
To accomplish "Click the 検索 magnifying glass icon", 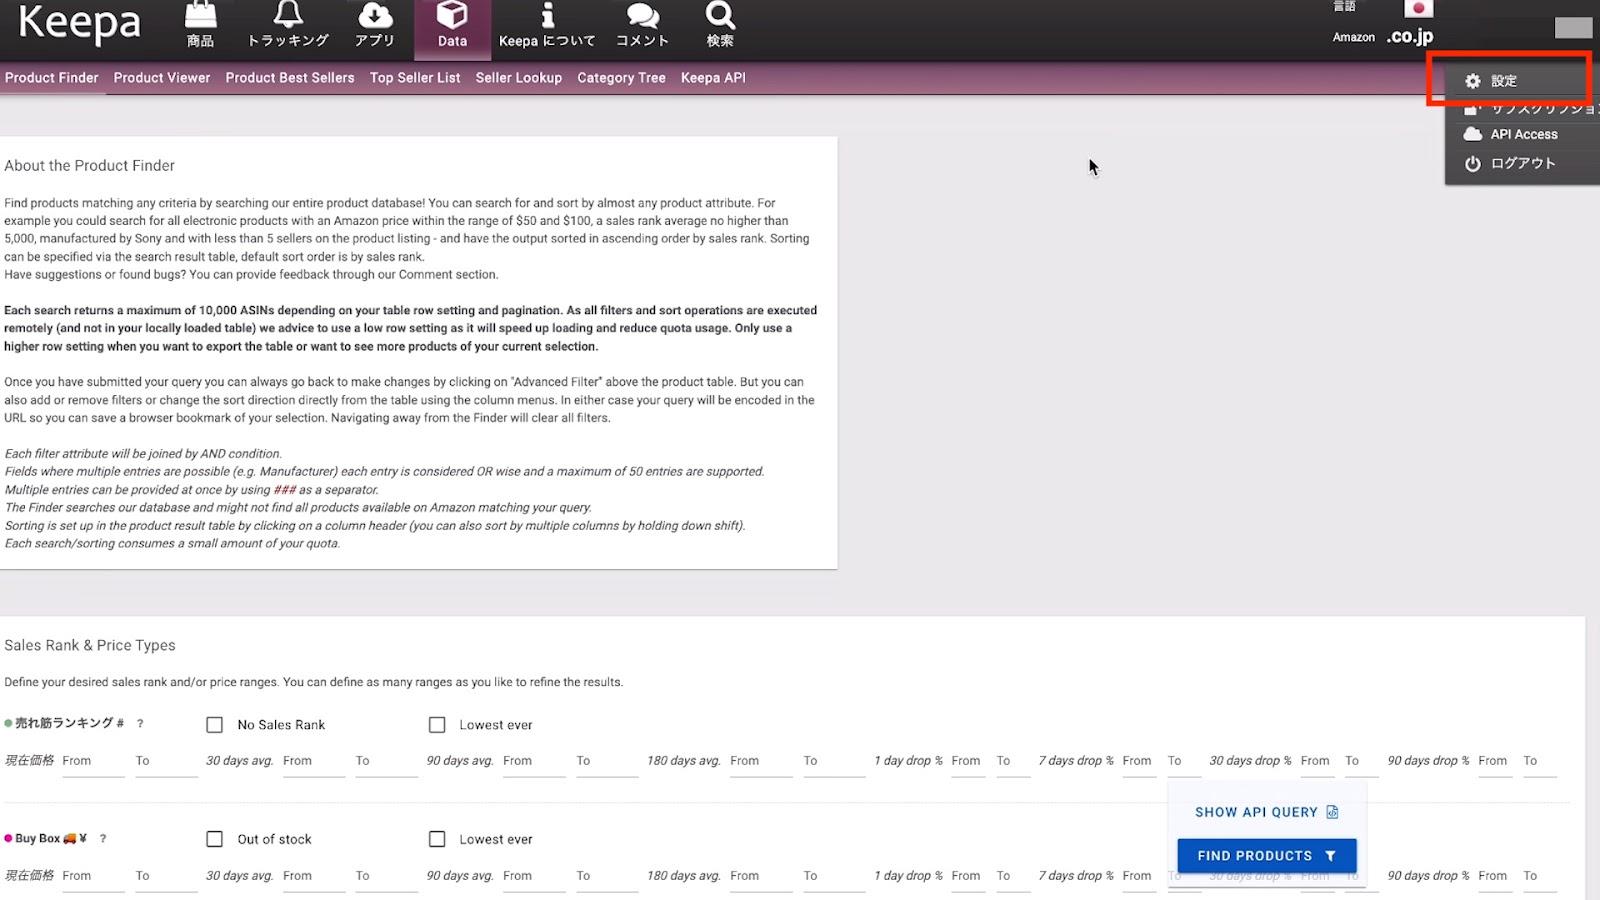I will (x=720, y=16).
